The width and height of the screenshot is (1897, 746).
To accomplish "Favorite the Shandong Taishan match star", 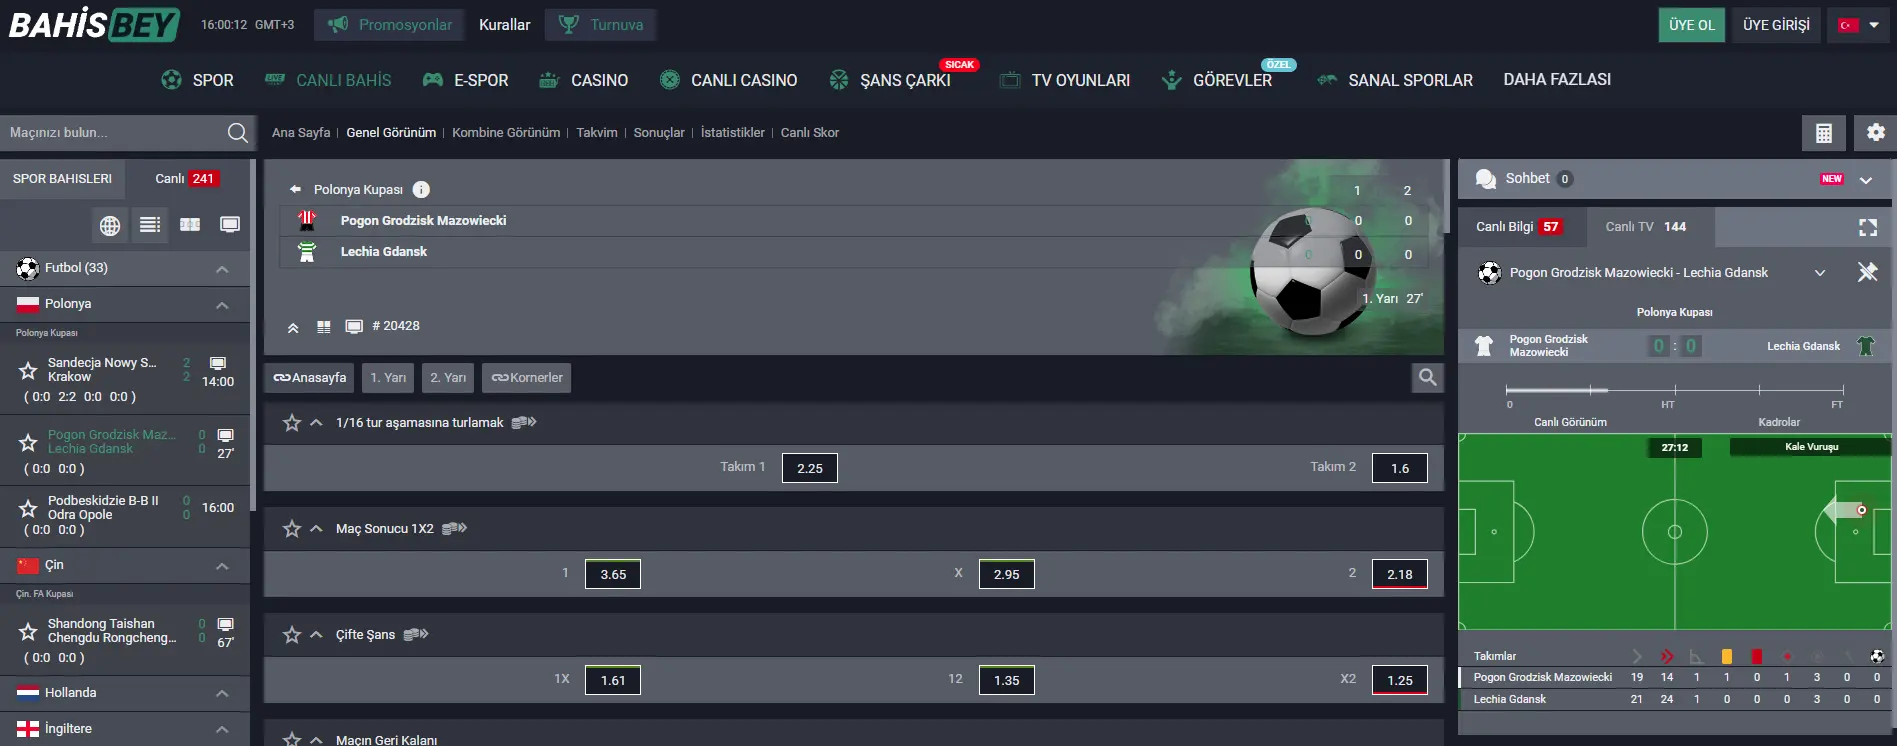I will pyautogui.click(x=28, y=631).
